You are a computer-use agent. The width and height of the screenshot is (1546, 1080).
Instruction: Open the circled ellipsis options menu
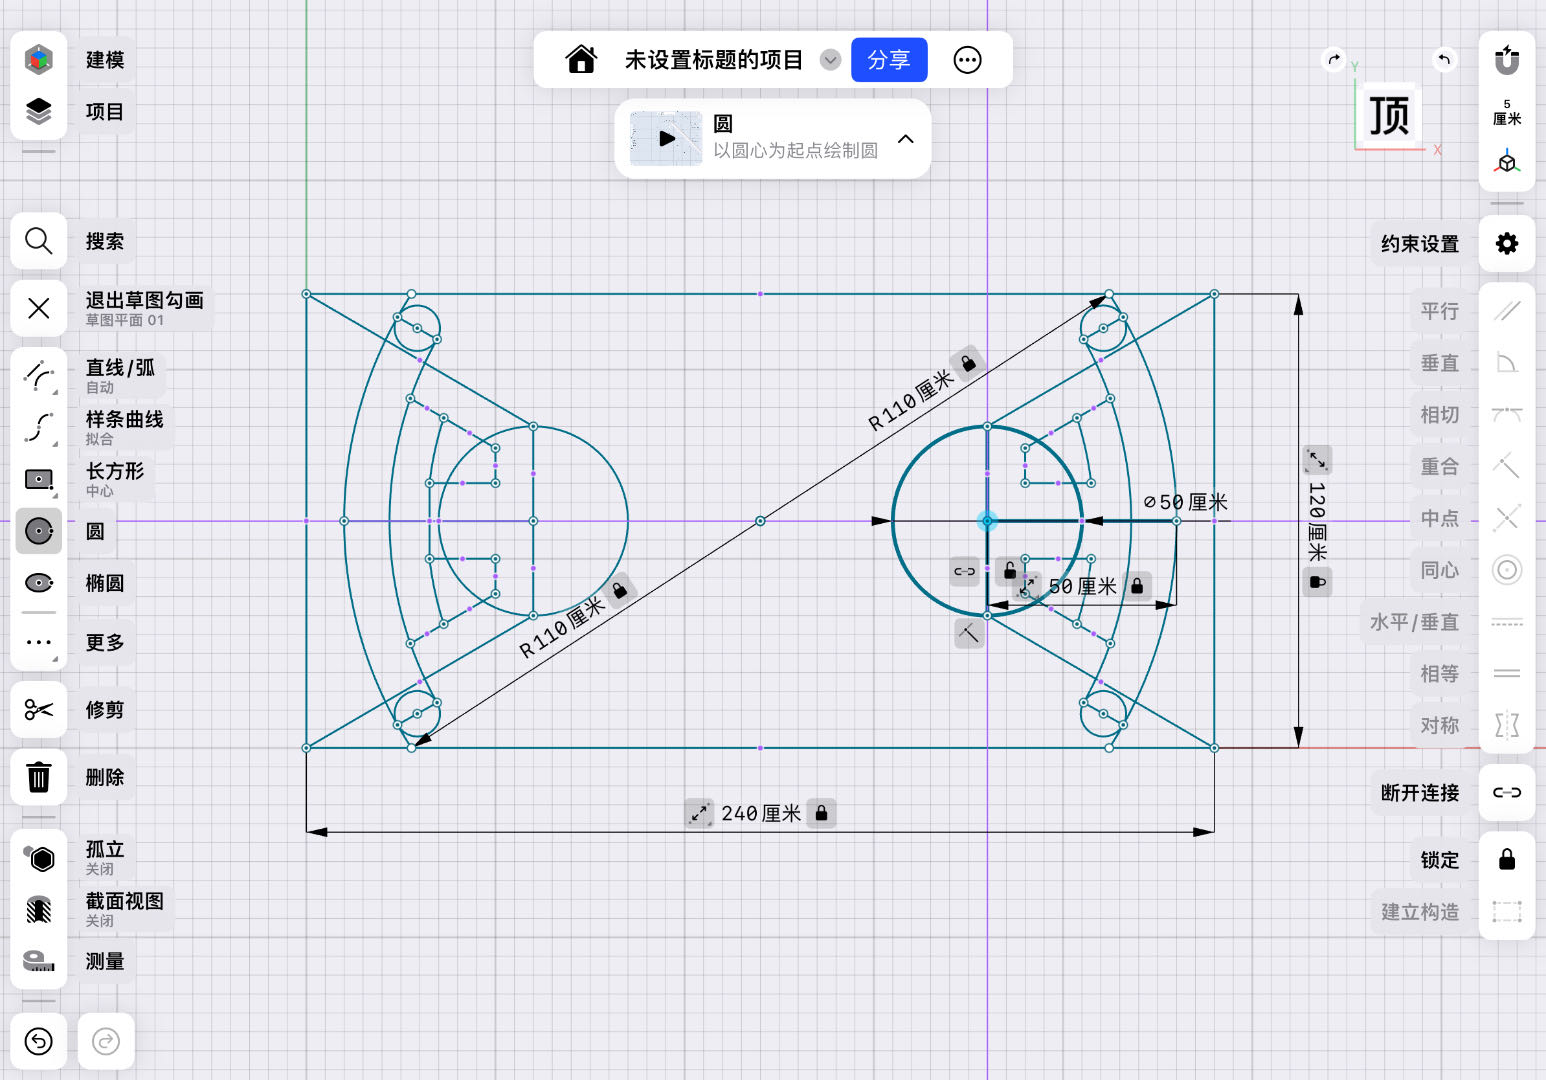coord(967,60)
